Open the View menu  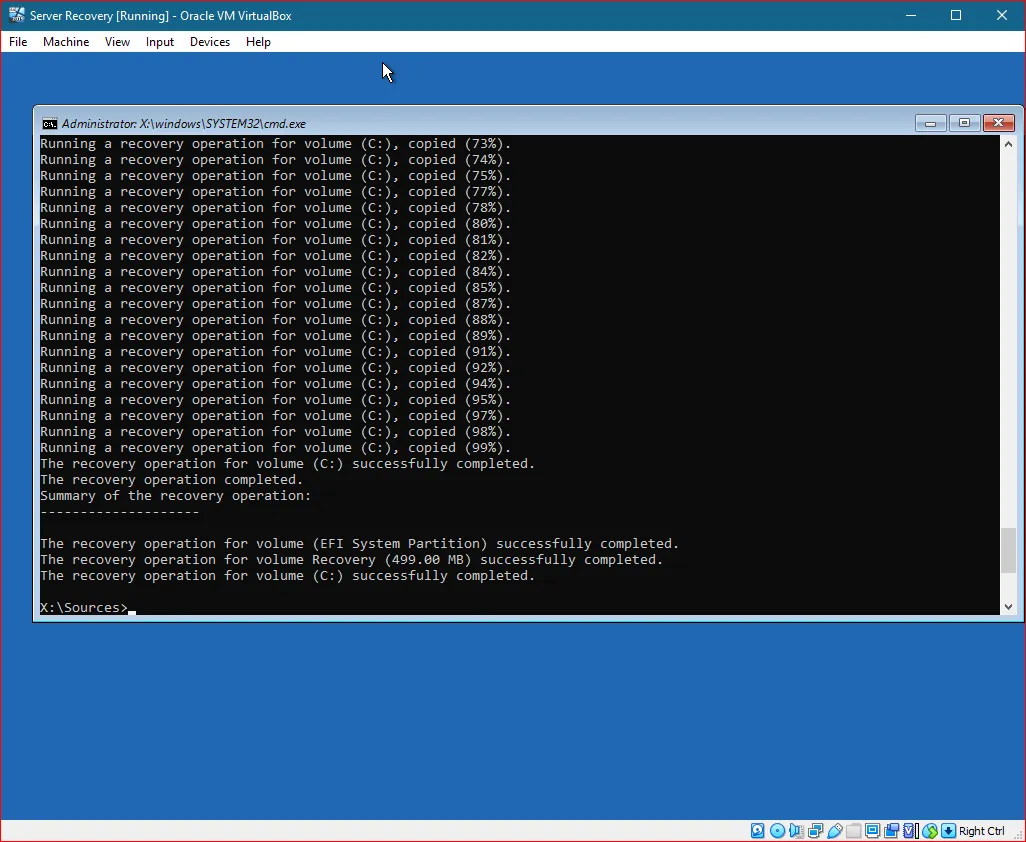(117, 42)
